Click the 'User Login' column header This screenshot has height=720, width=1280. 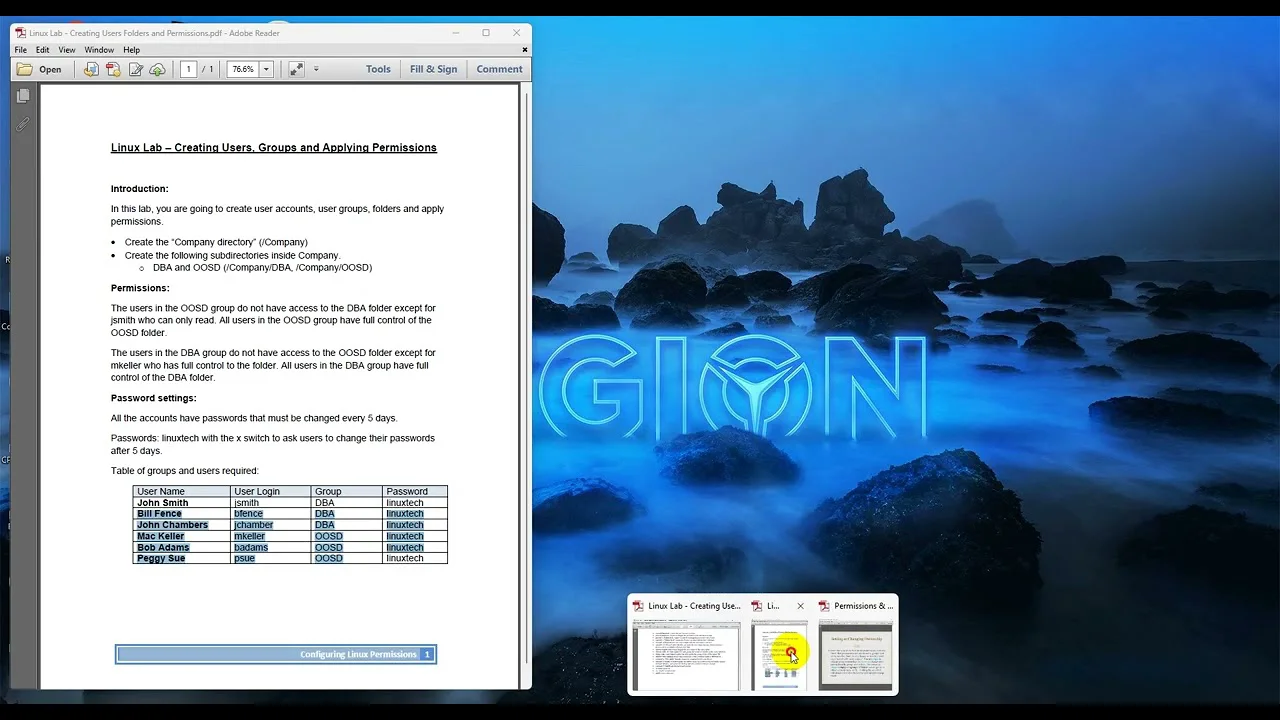pos(270,492)
